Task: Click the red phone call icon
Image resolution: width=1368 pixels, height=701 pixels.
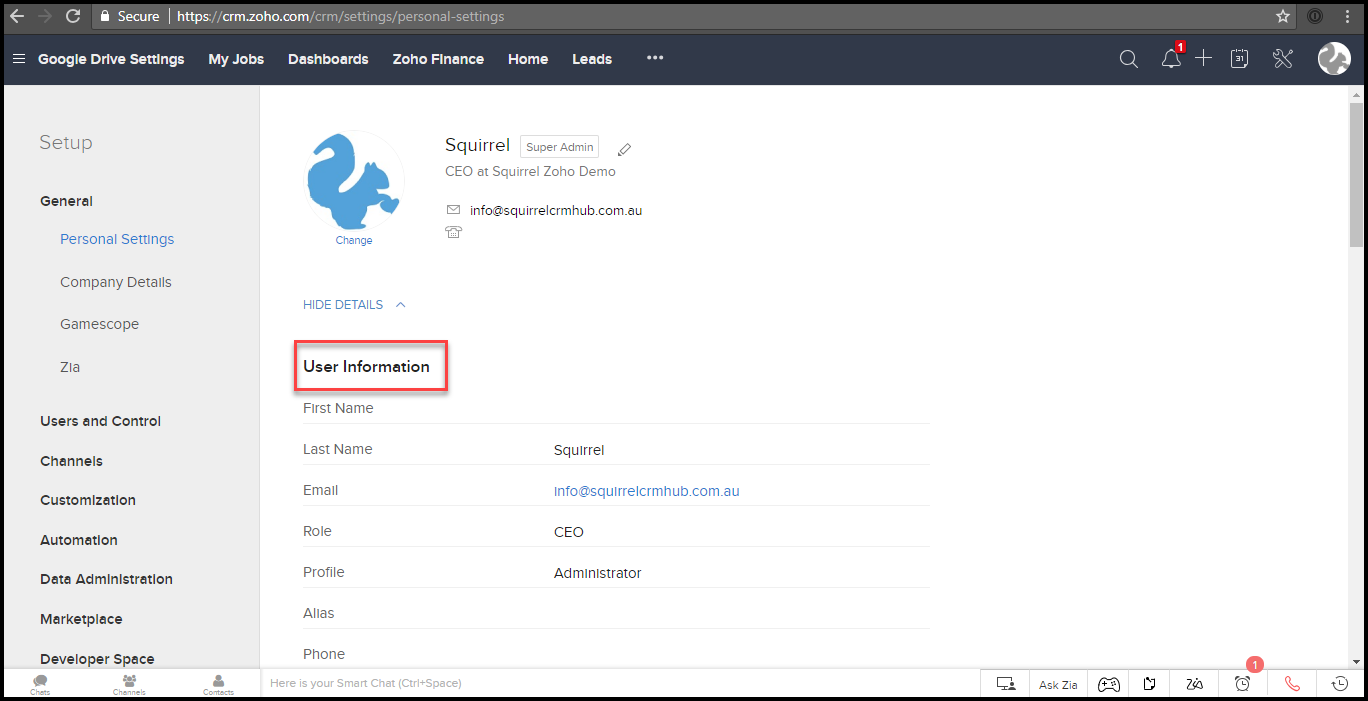Action: pos(1292,684)
